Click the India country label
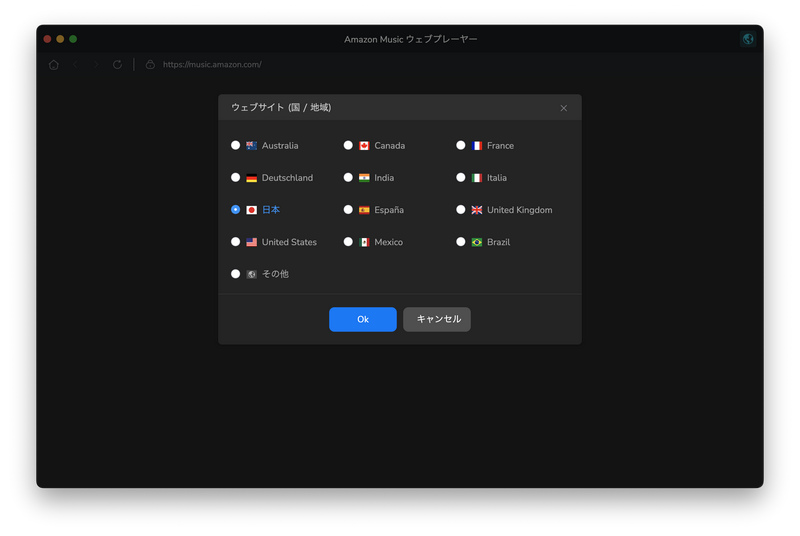 [x=384, y=178]
